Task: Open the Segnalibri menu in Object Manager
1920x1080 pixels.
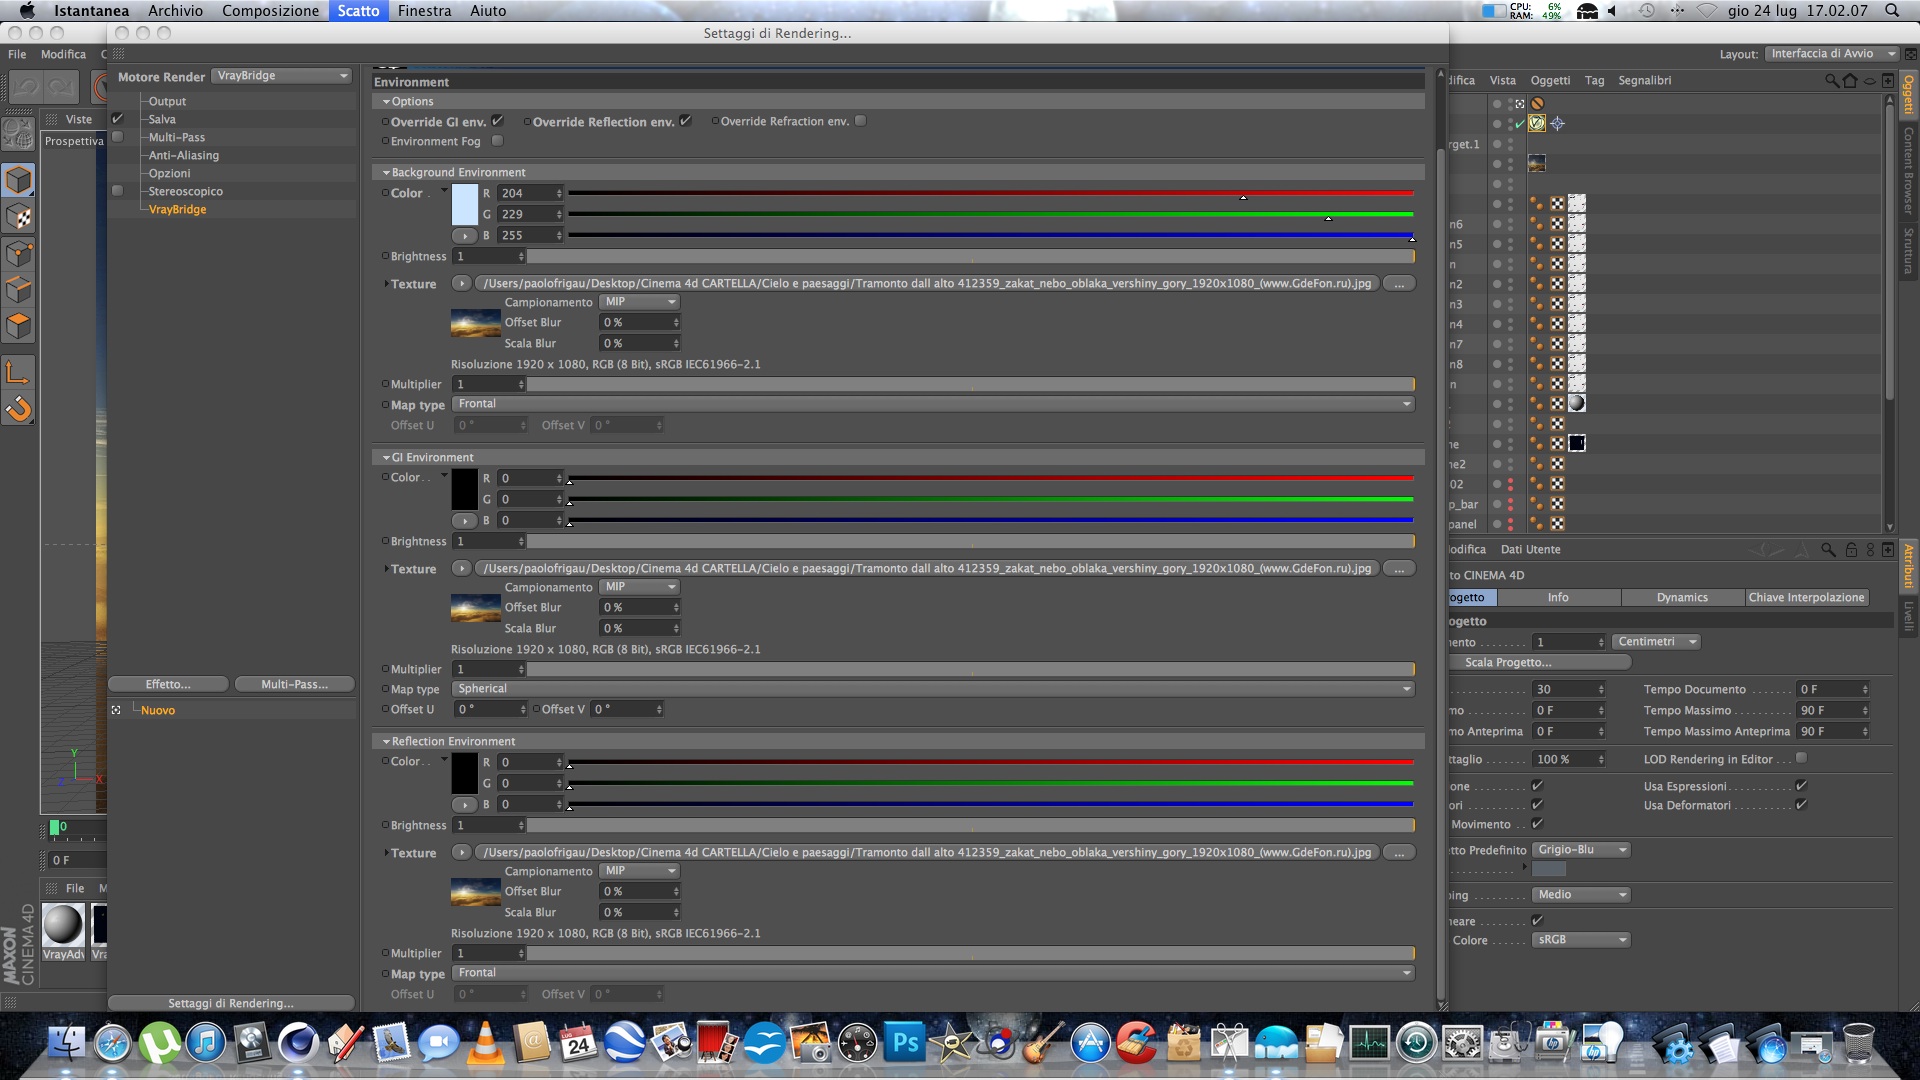Action: (1644, 81)
